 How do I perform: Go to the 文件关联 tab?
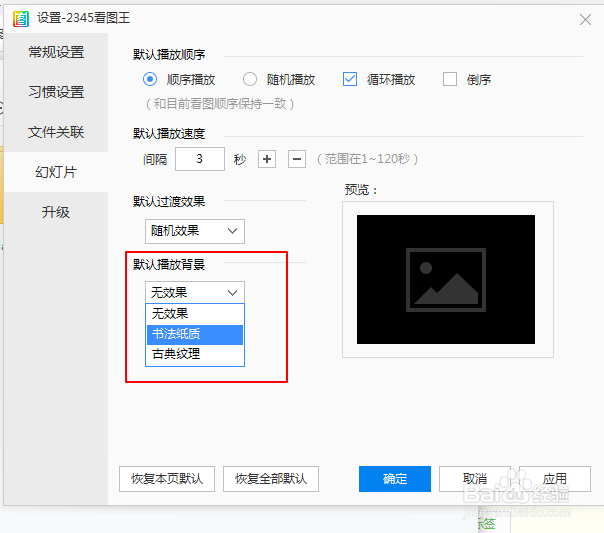(x=56, y=132)
